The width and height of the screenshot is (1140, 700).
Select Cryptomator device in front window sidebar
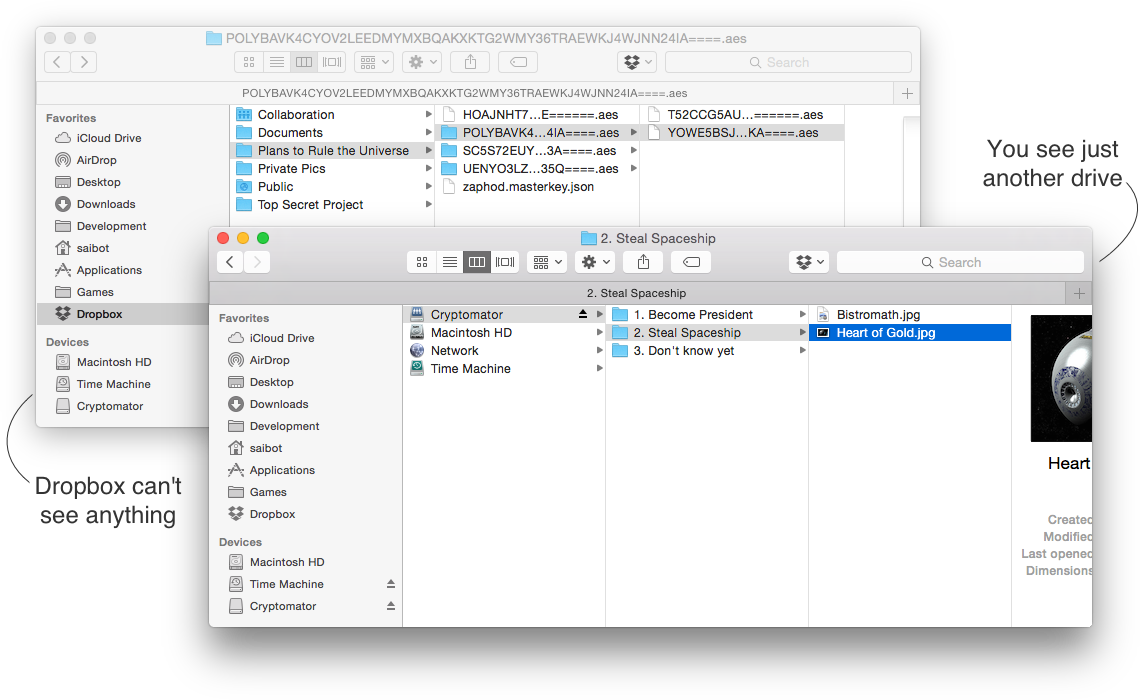(283, 606)
